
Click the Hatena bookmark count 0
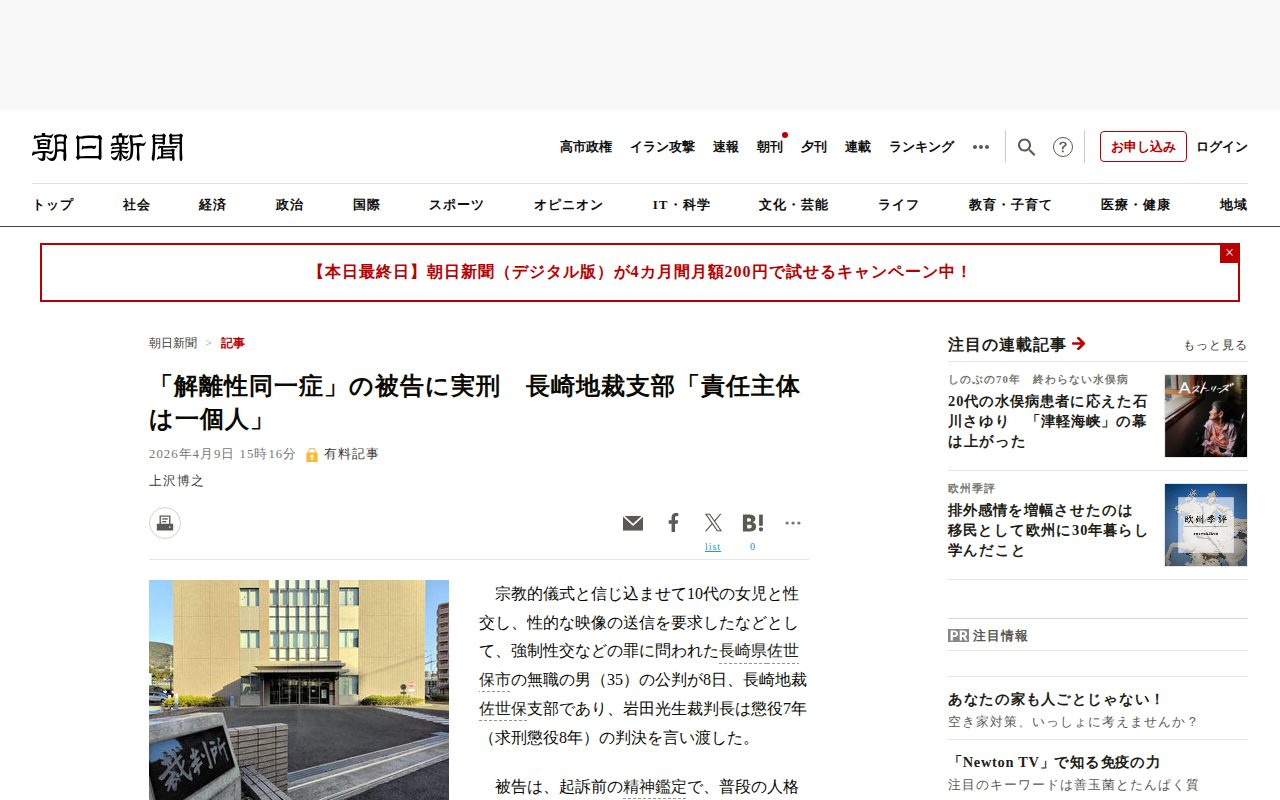[x=753, y=547]
